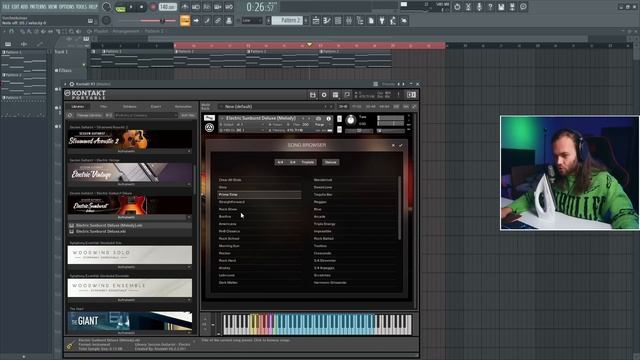Expand Instruments under Strummed Acoustic 2
Viewport: 640px width, 360px height.
click(x=129, y=151)
